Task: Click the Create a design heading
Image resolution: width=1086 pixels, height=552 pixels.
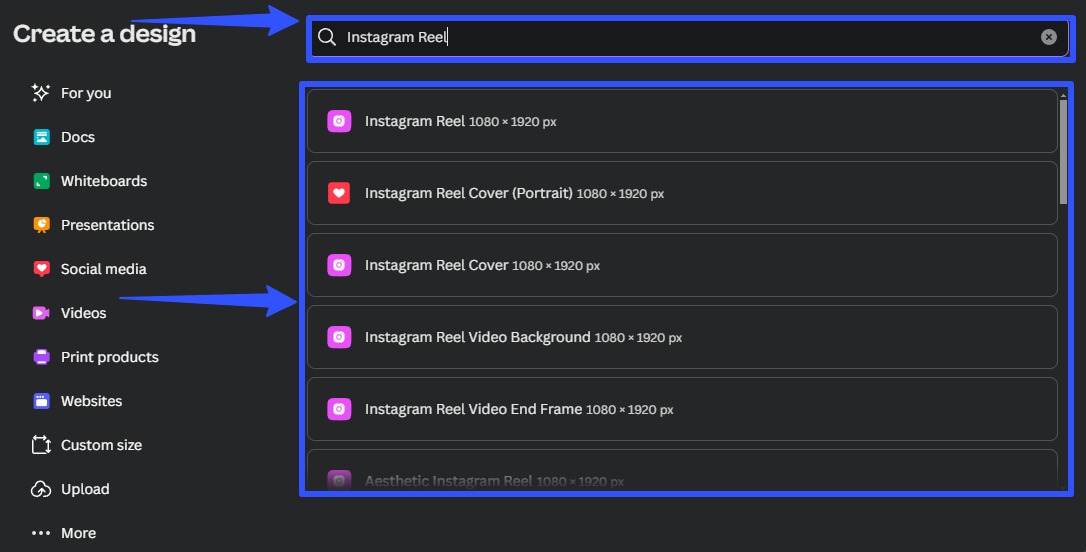Action: click(x=105, y=34)
